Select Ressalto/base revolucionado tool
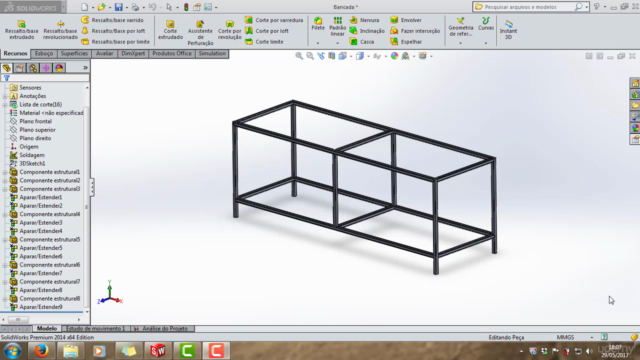This screenshot has width=640, height=360. (x=60, y=30)
